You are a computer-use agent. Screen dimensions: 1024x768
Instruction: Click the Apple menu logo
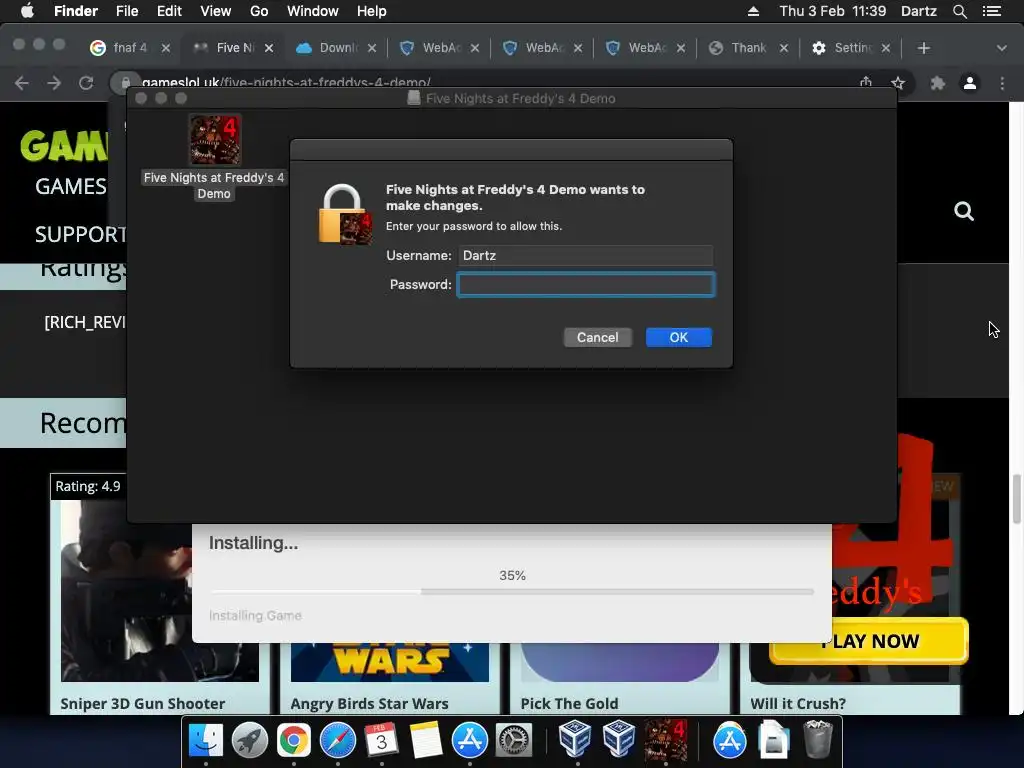click(x=27, y=11)
